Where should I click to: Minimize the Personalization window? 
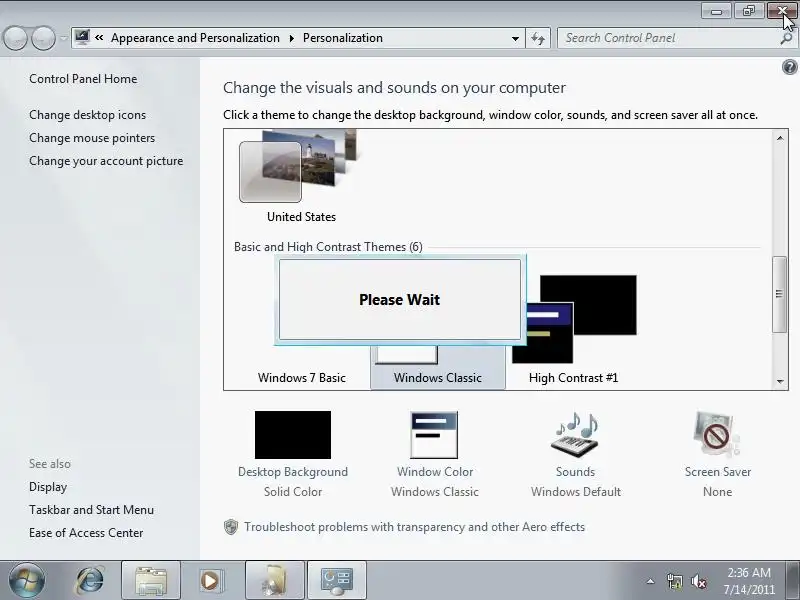[x=717, y=11]
